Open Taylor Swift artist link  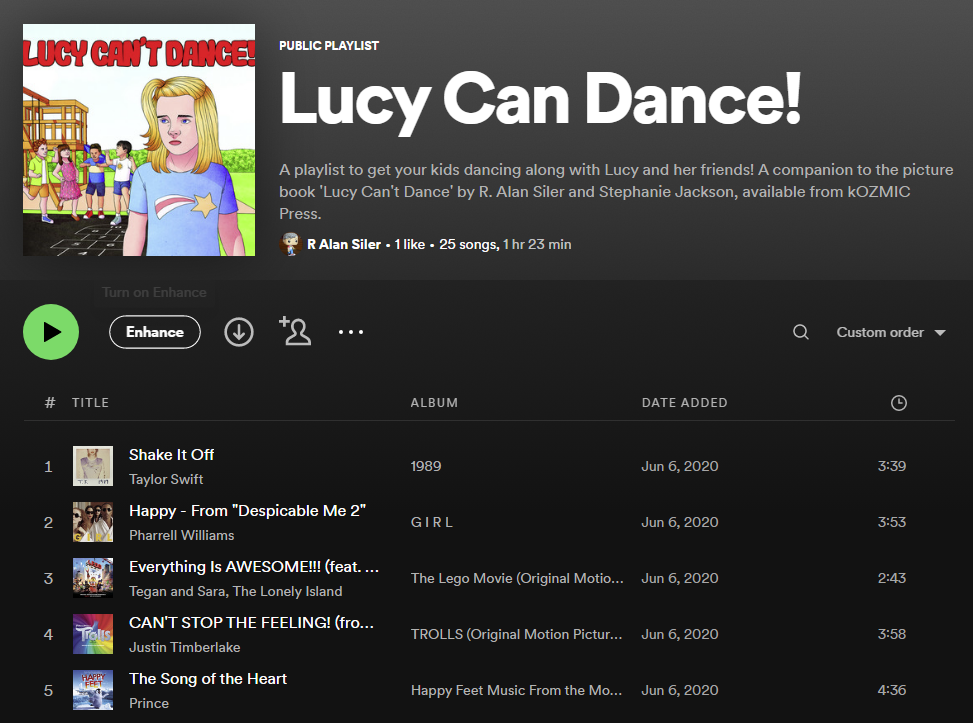(x=166, y=479)
